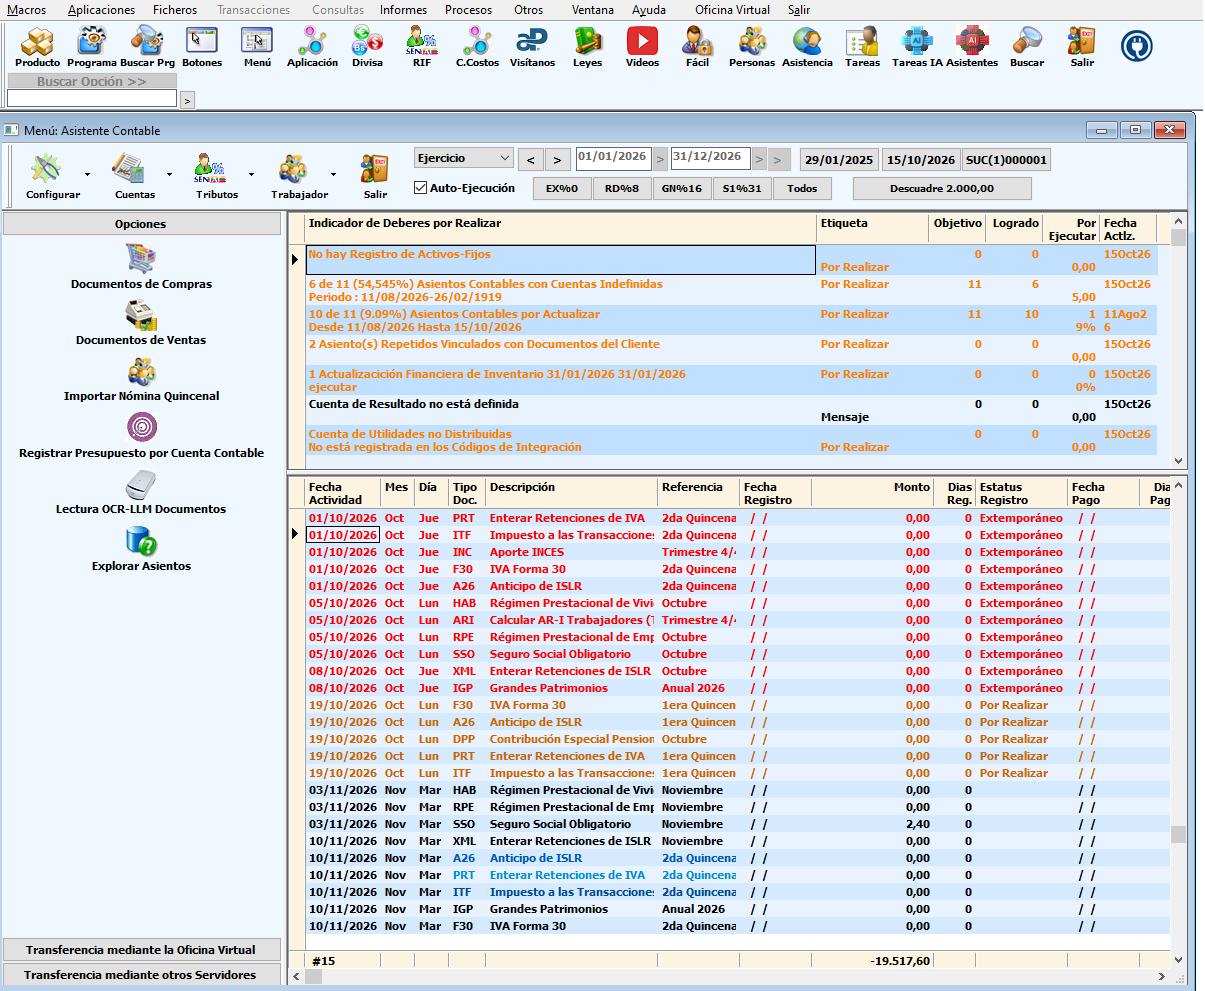Expand the Trabajador dropdown arrow

pyautogui.click(x=333, y=175)
